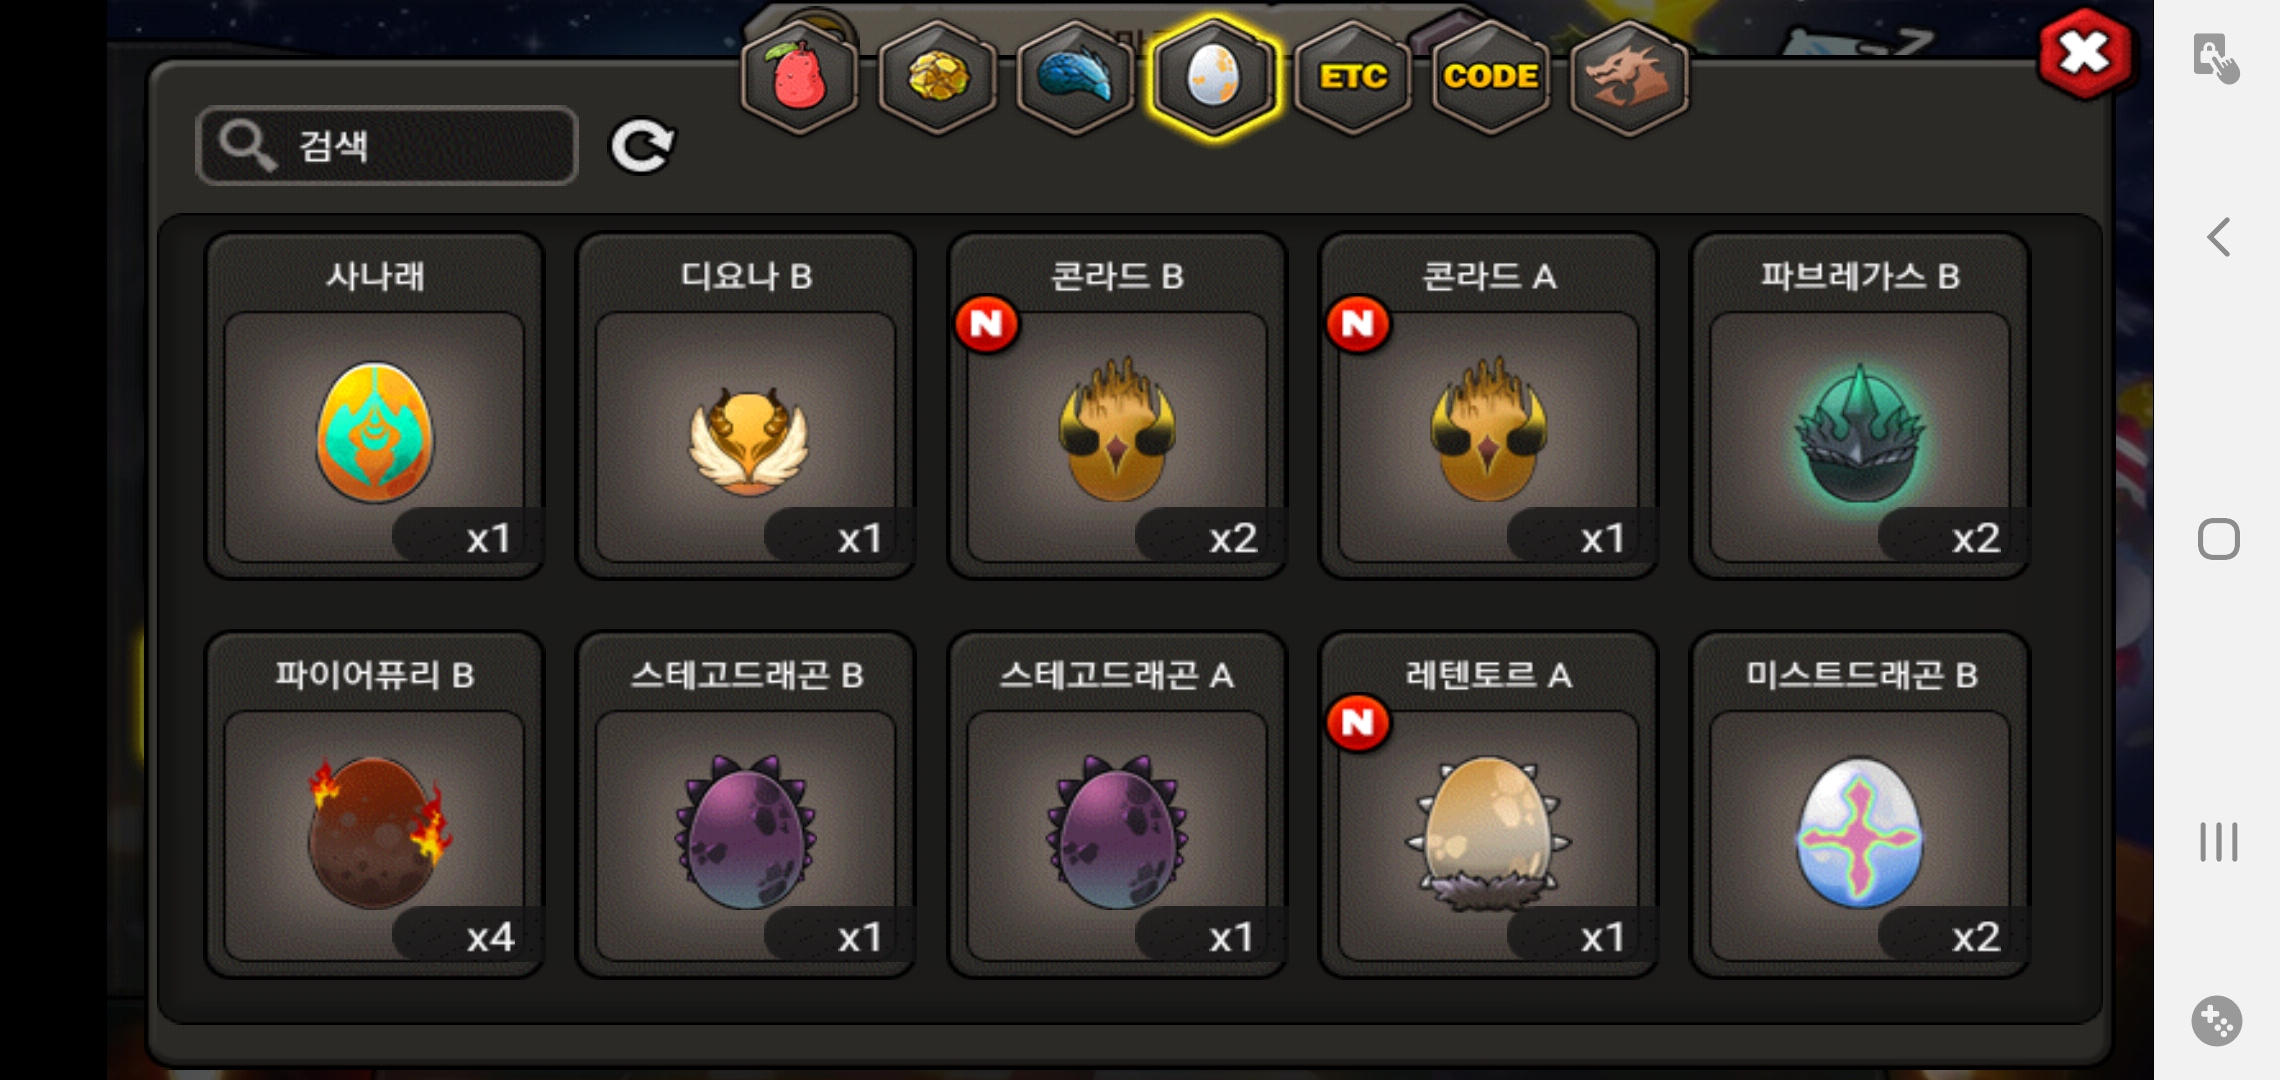Image resolution: width=2280 pixels, height=1080 pixels.
Task: Select the 스테고드래곤 B purple egg
Action: 746,804
